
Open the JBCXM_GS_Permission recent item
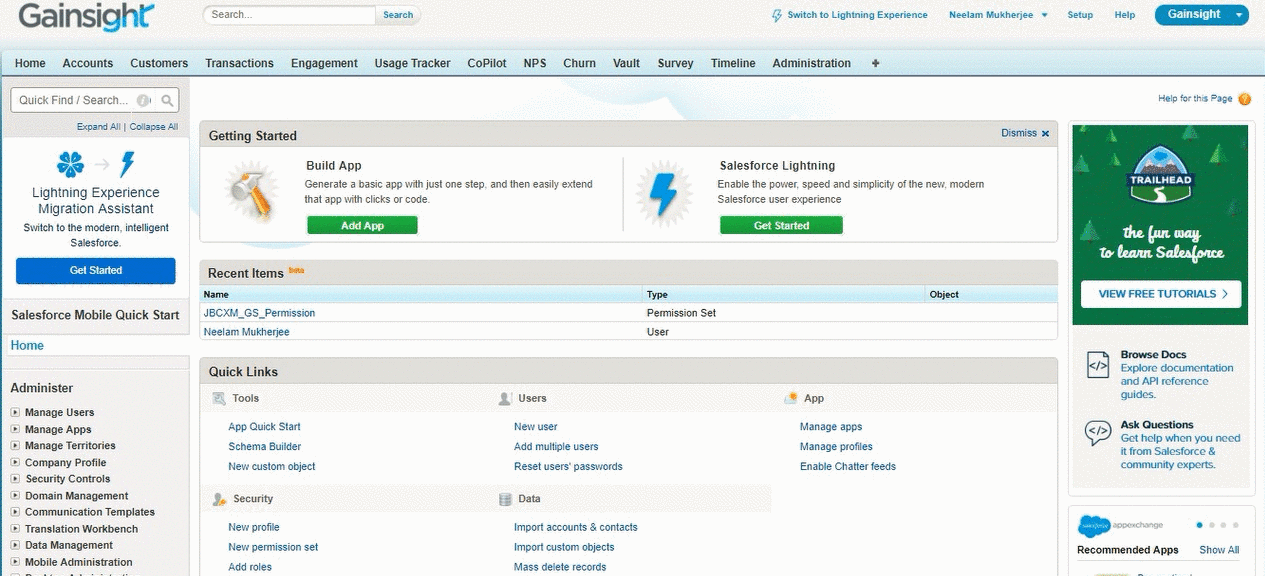coord(259,313)
